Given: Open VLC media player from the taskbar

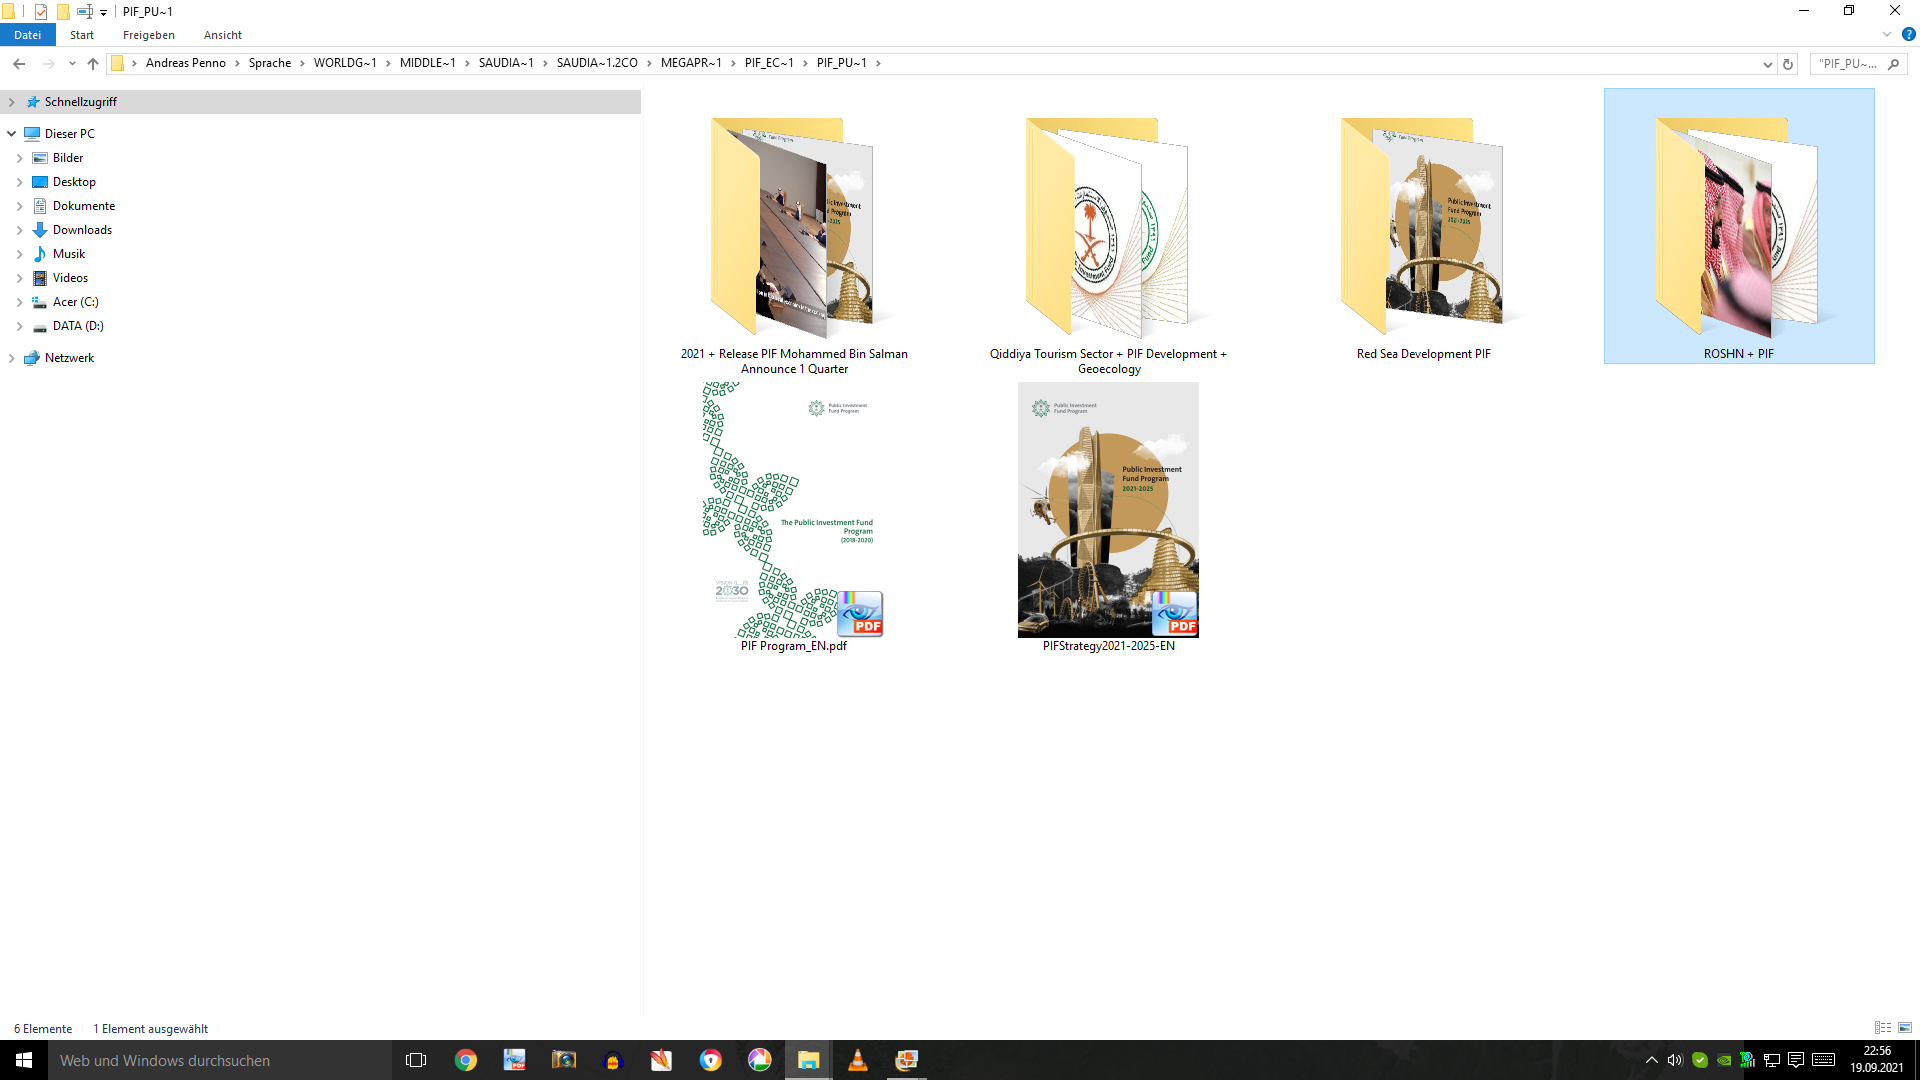Looking at the screenshot, I should 858,1060.
